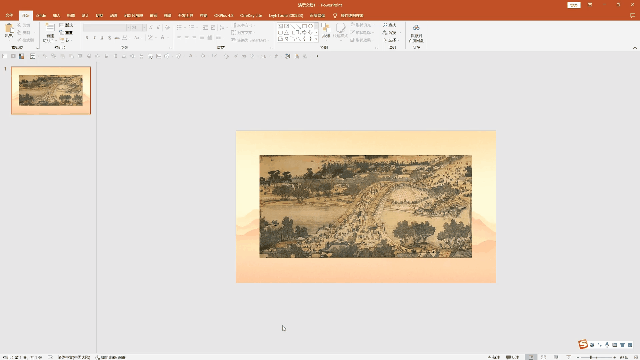The height and width of the screenshot is (360, 640).
Task: Open the font size dropdown arrow
Action: click(x=144, y=28)
